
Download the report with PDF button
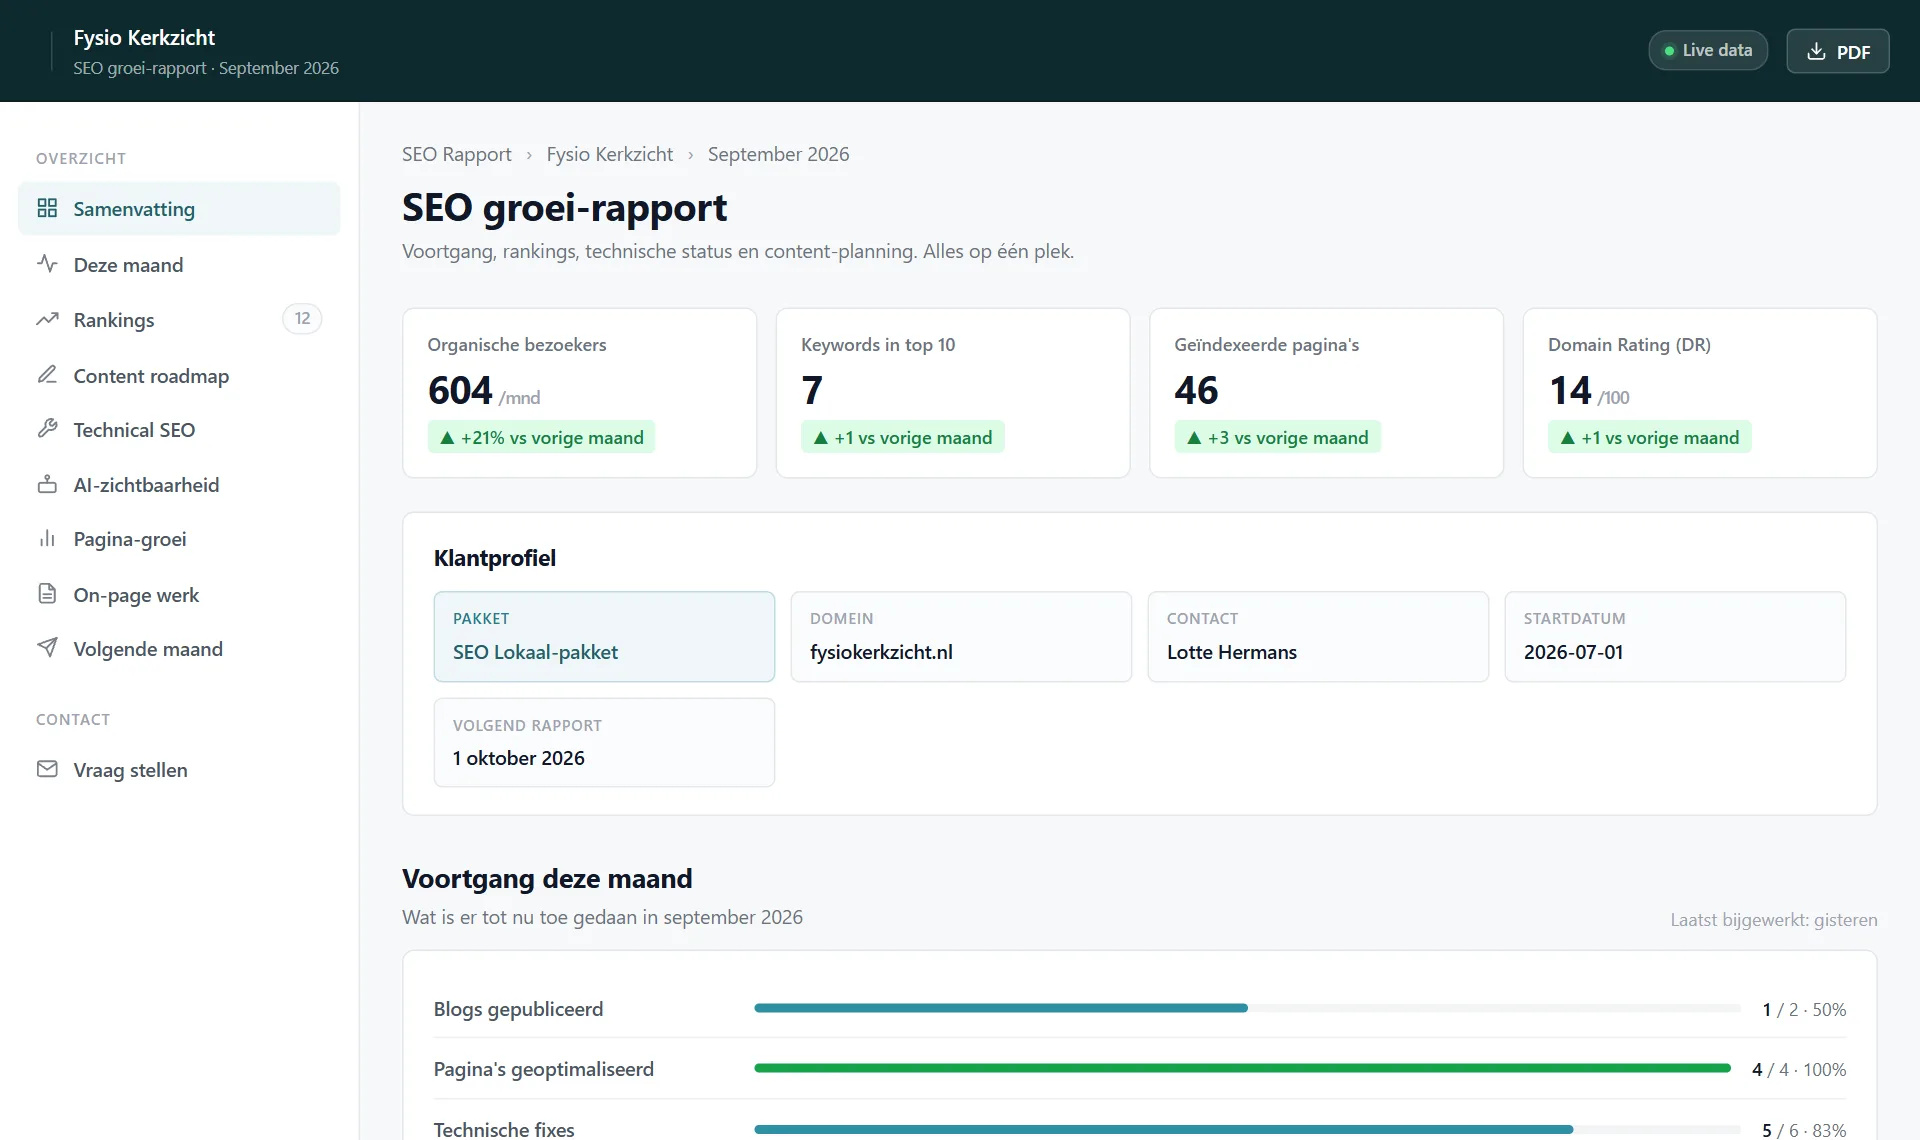coord(1837,51)
